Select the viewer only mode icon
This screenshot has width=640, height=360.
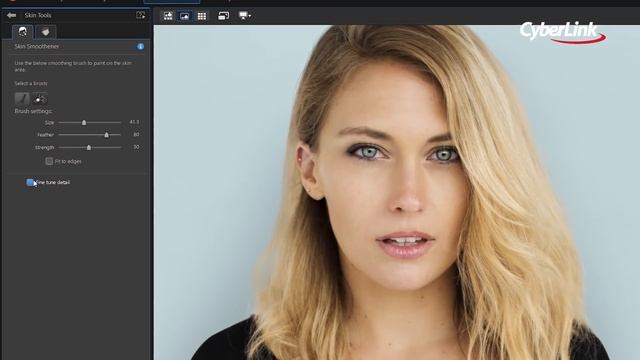[x=184, y=16]
